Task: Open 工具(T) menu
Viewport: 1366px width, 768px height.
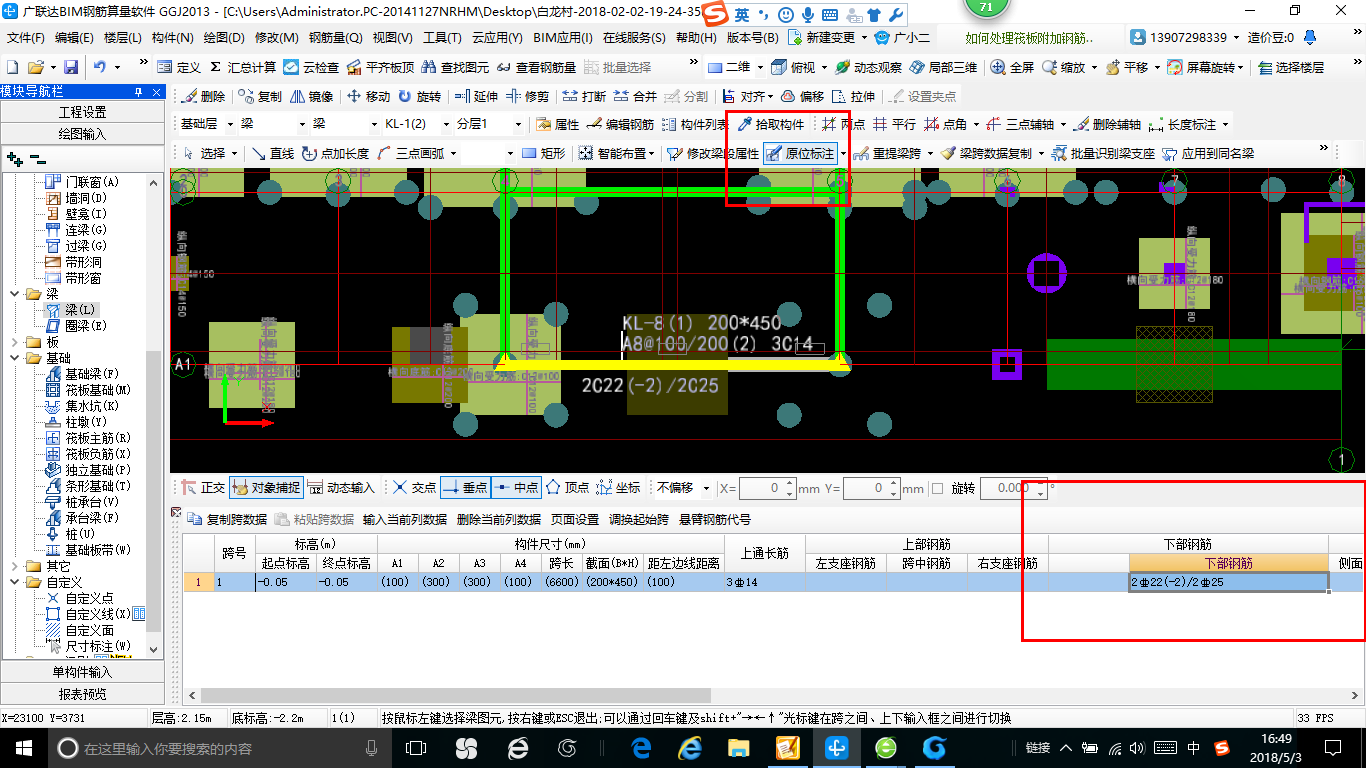Action: click(x=442, y=37)
